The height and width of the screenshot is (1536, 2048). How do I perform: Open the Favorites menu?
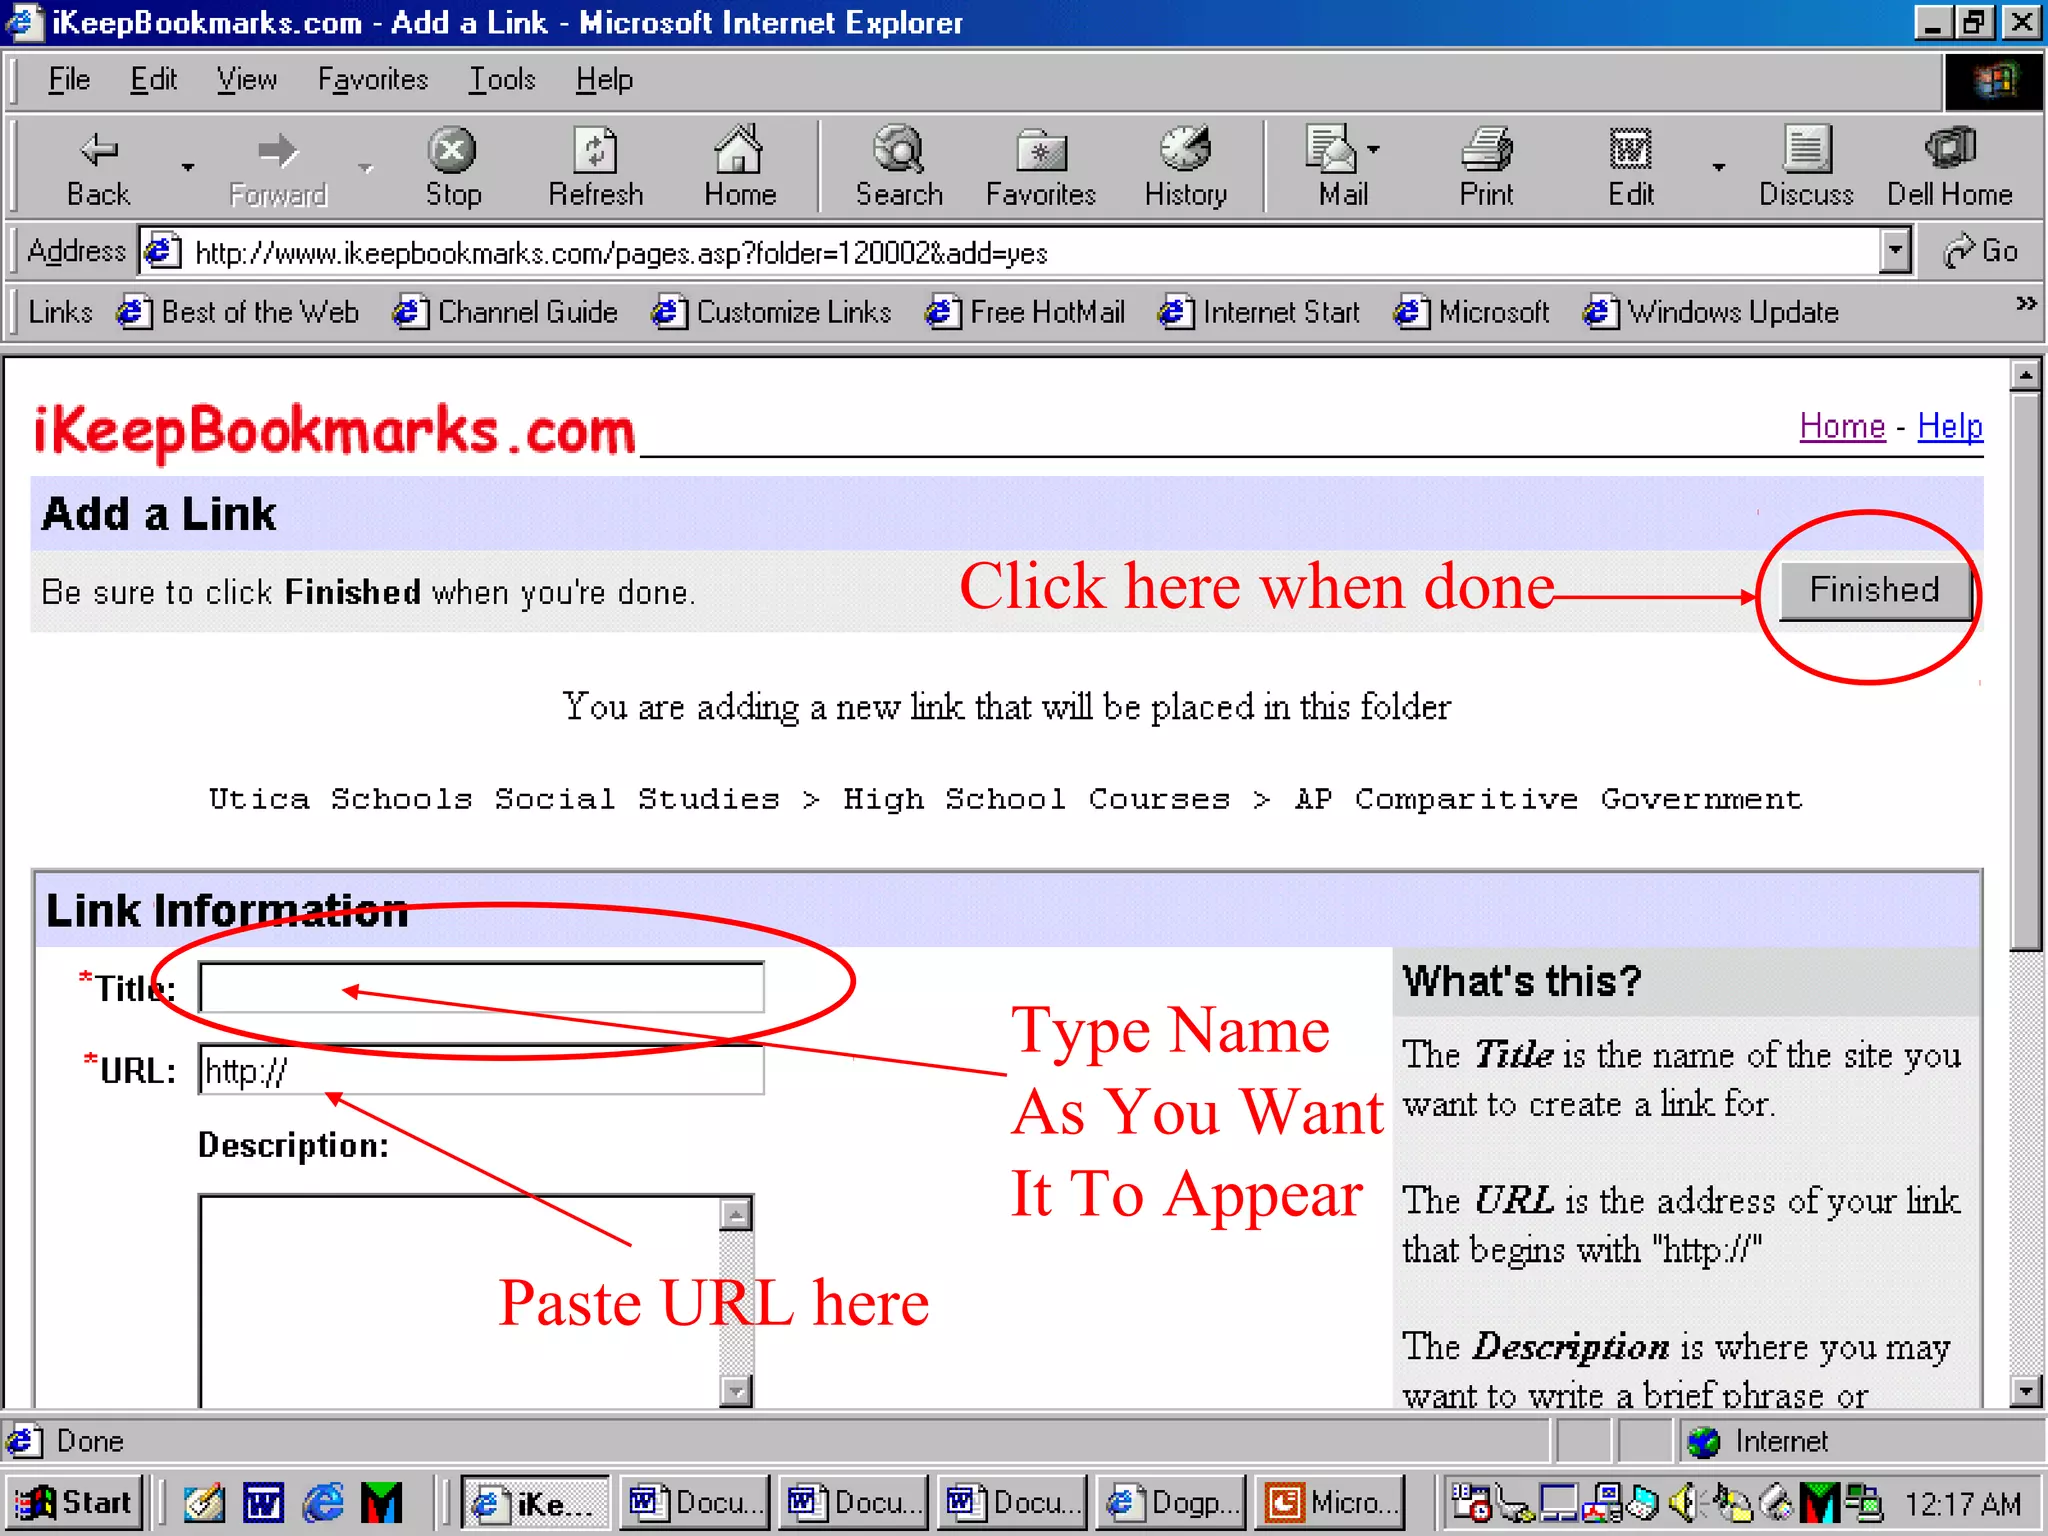(x=372, y=79)
